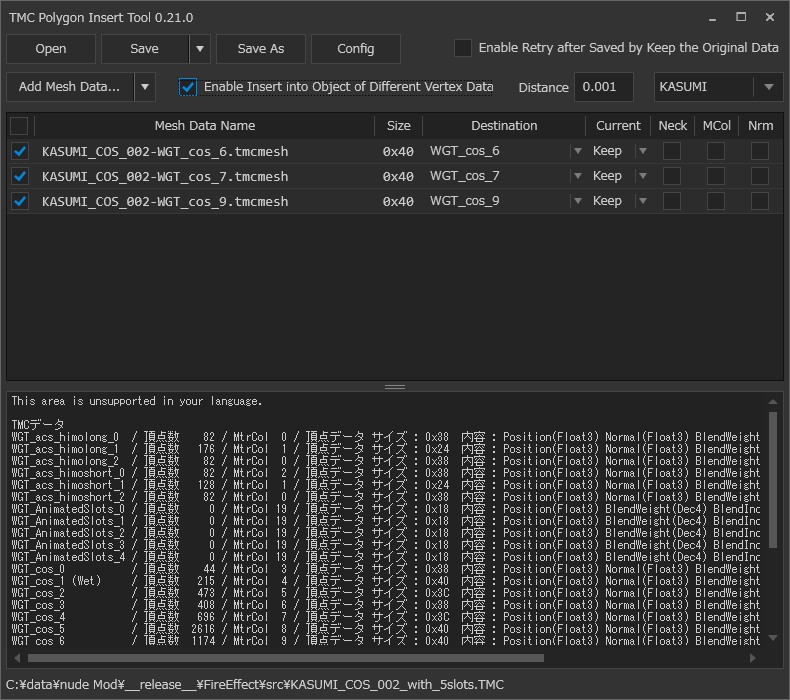Open Destination dropdown for WGT_cos_6
This screenshot has width=790, height=700.
pos(578,151)
